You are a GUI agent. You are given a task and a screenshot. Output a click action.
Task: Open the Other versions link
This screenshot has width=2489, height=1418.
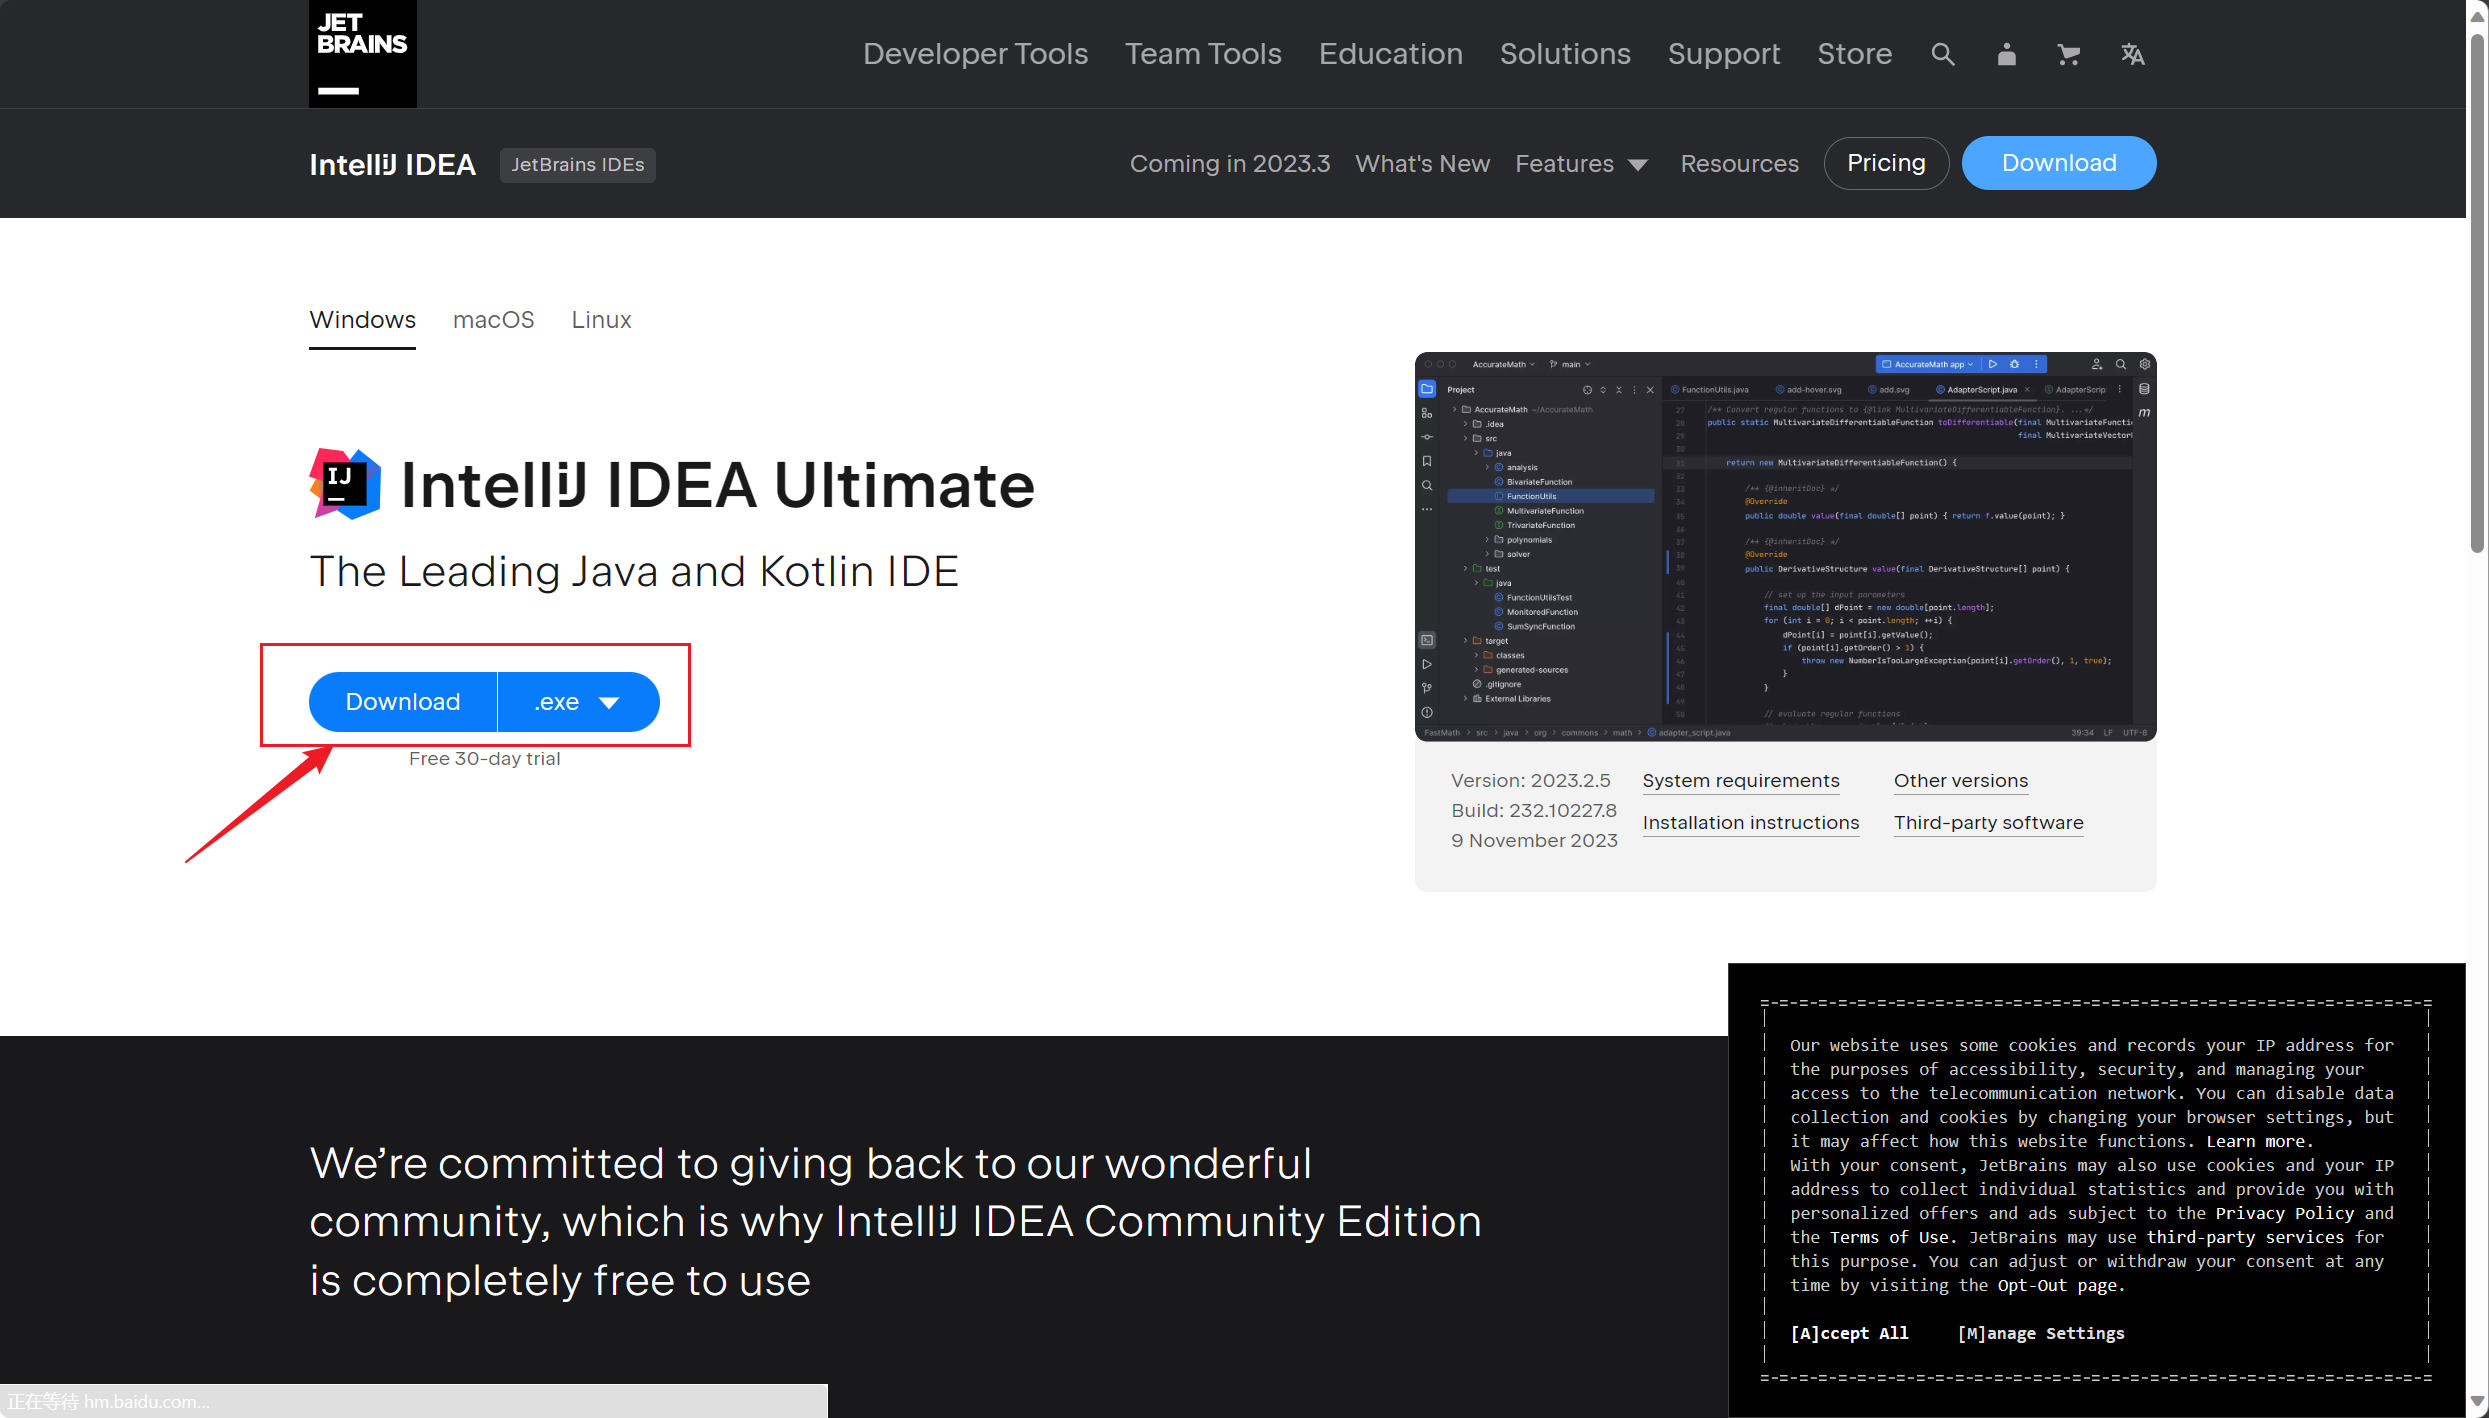click(1960, 780)
